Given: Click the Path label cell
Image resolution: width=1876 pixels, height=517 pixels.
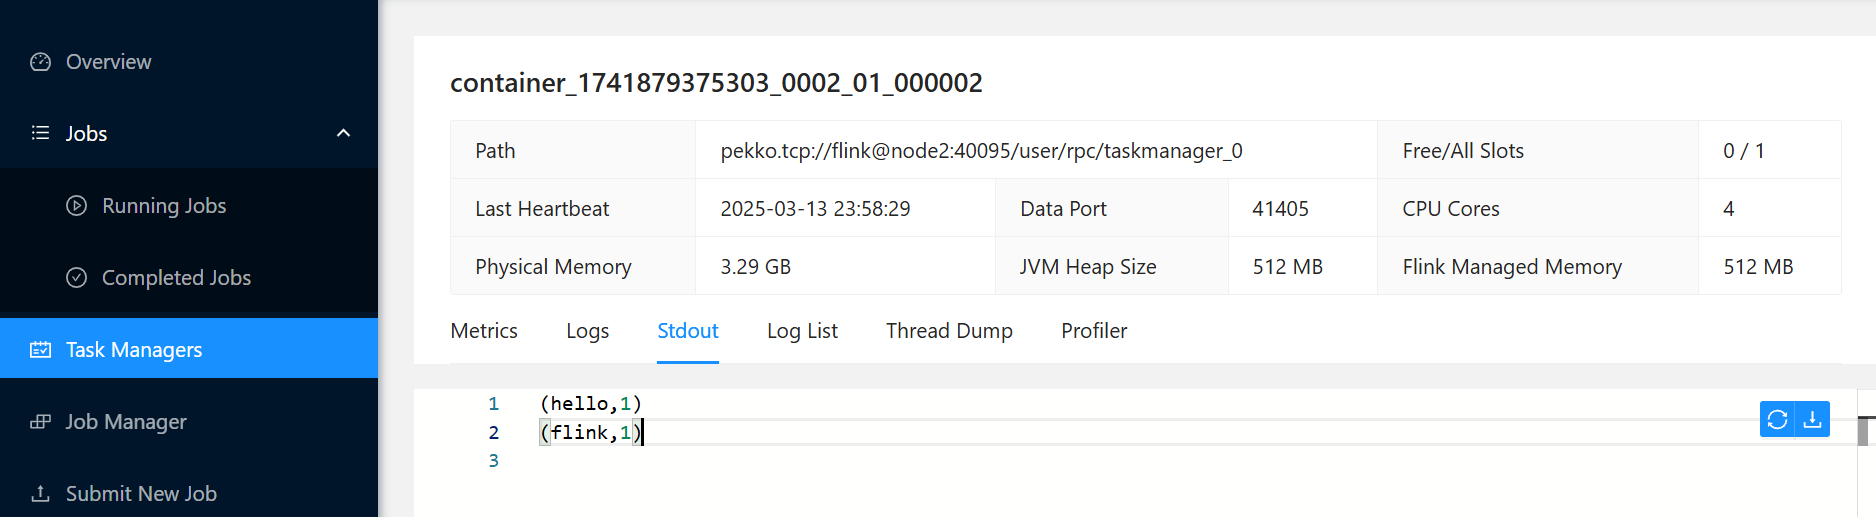Looking at the screenshot, I should coord(573,151).
